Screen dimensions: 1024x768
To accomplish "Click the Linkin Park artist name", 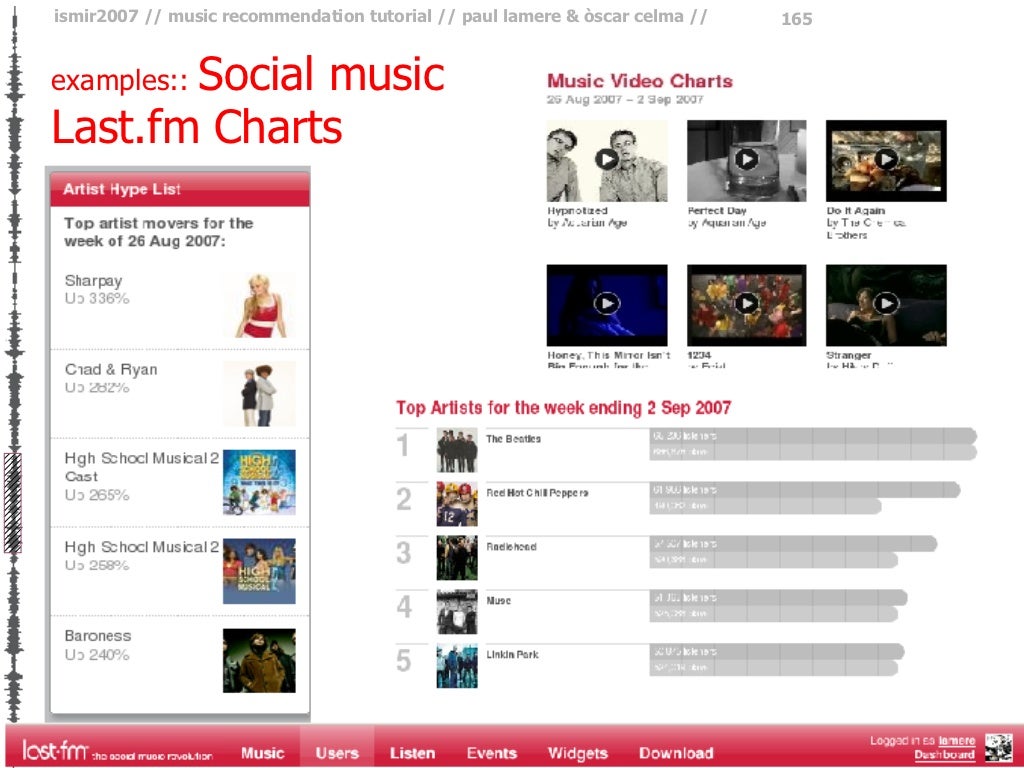I will point(513,654).
